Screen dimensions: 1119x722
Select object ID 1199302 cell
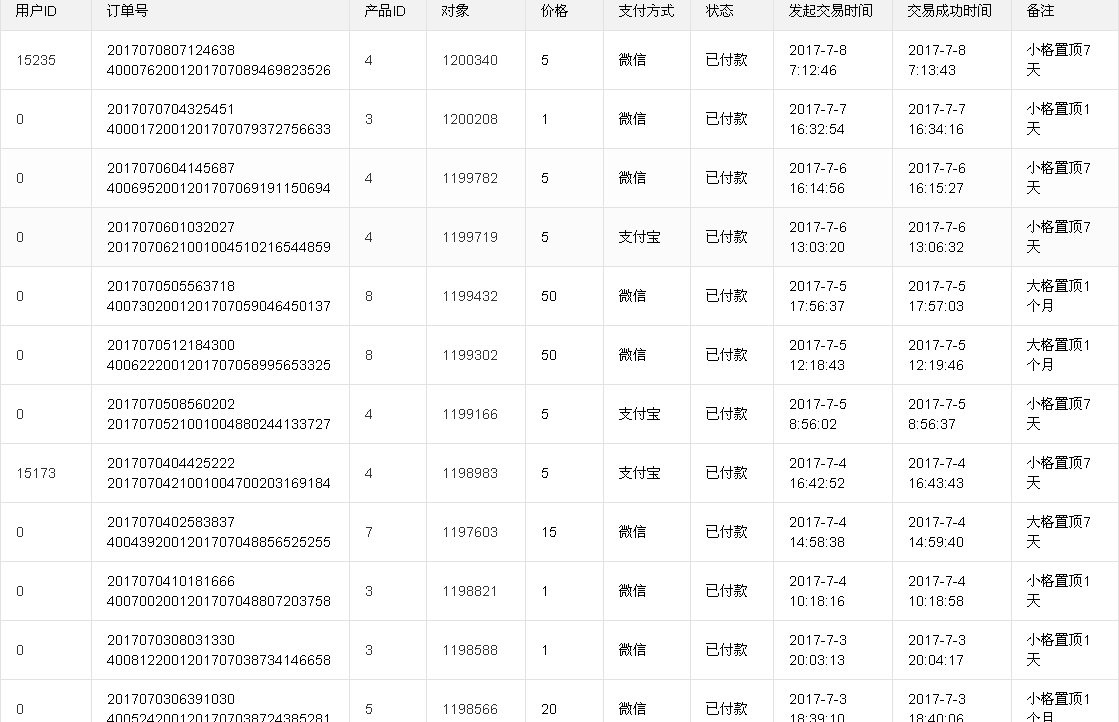coord(470,355)
